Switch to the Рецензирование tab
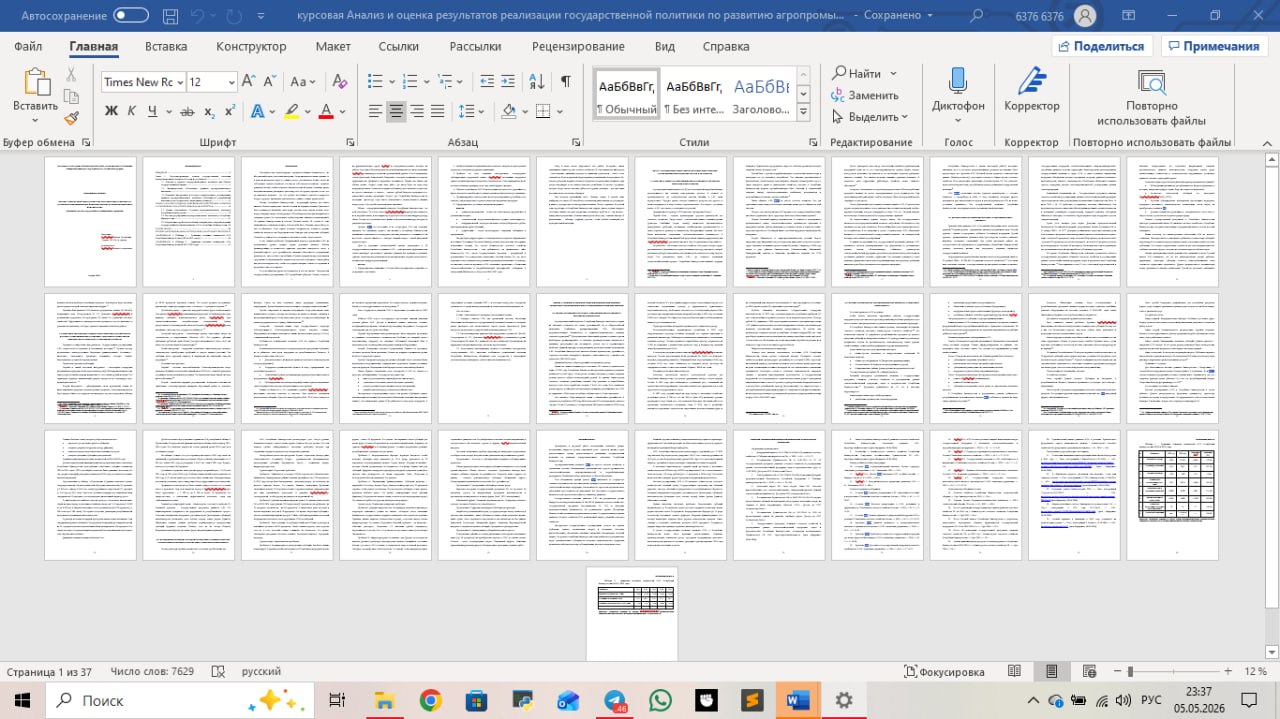Image resolution: width=1280 pixels, height=719 pixels. (x=578, y=46)
